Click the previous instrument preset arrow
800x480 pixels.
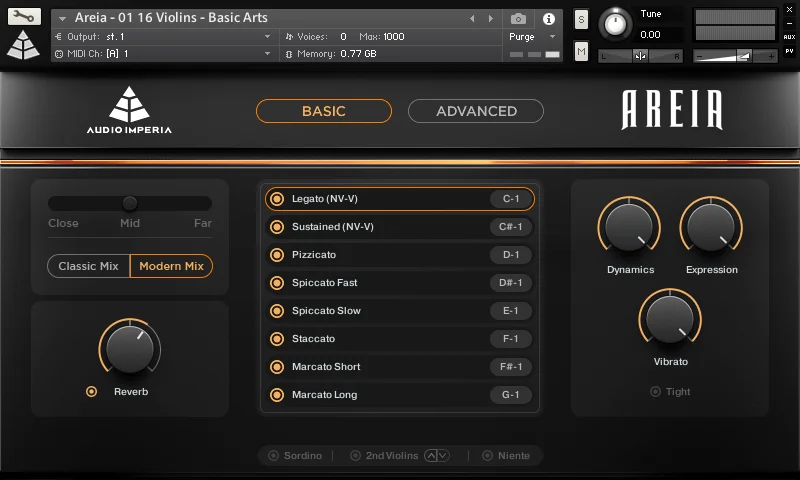472,19
